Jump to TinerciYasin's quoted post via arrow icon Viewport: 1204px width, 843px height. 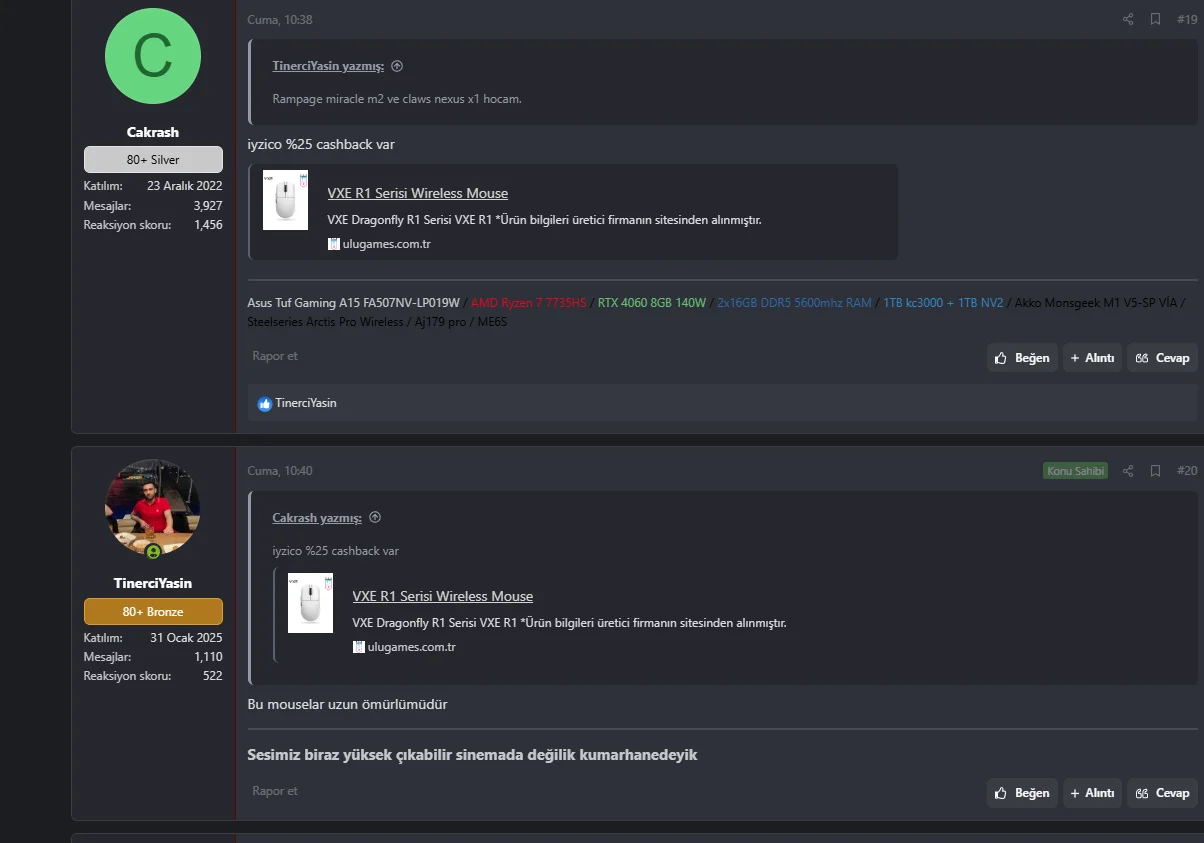pos(397,66)
